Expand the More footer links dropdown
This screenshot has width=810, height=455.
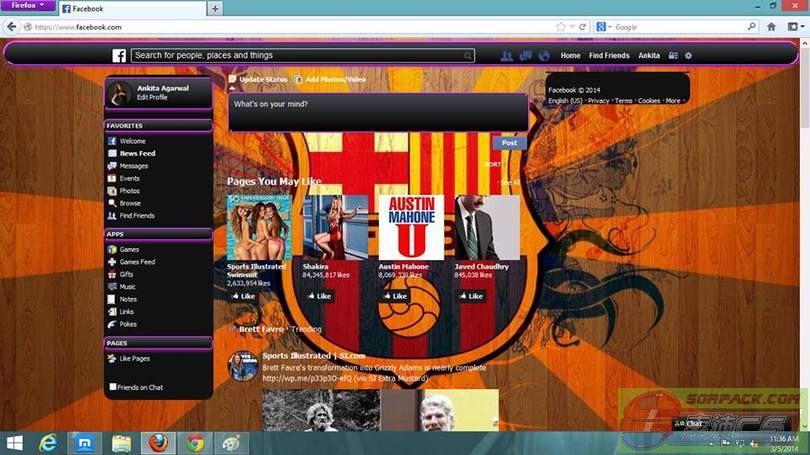[x=674, y=101]
